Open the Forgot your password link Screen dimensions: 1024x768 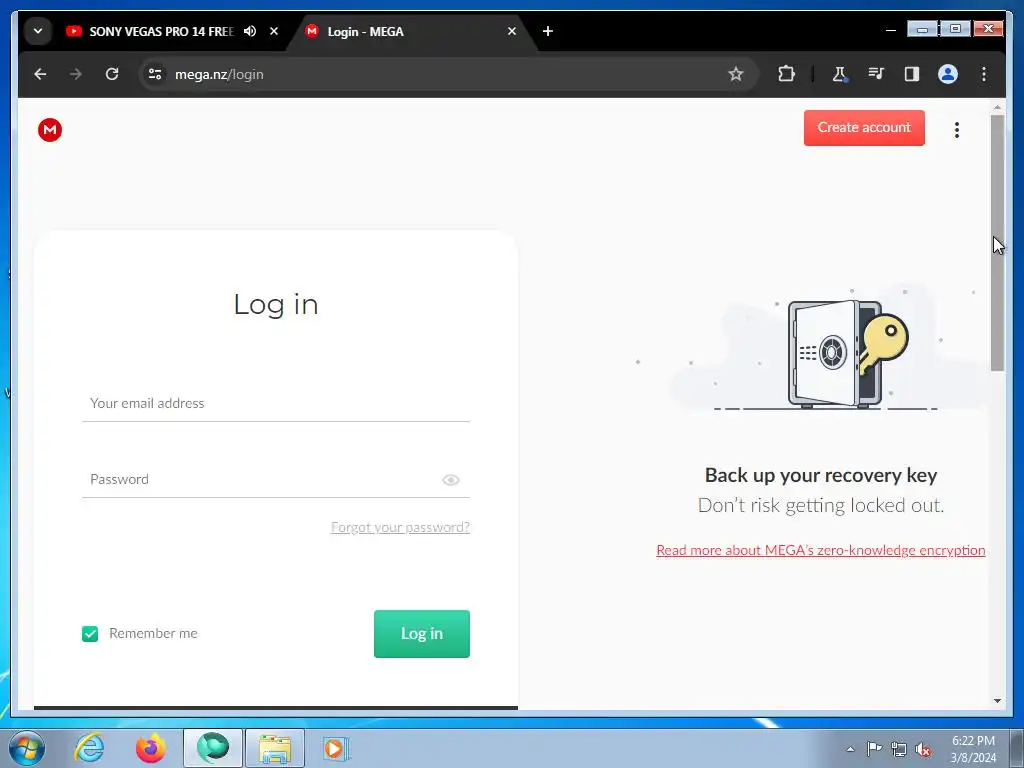coord(400,527)
